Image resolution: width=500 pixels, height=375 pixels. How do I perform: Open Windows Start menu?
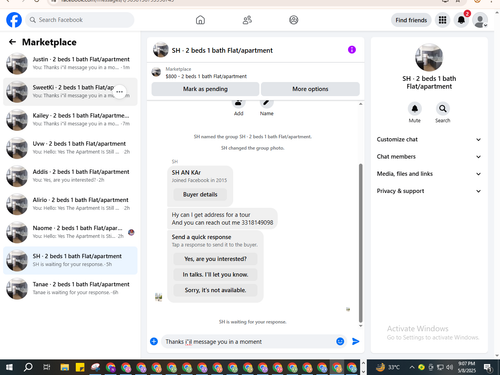9,367
